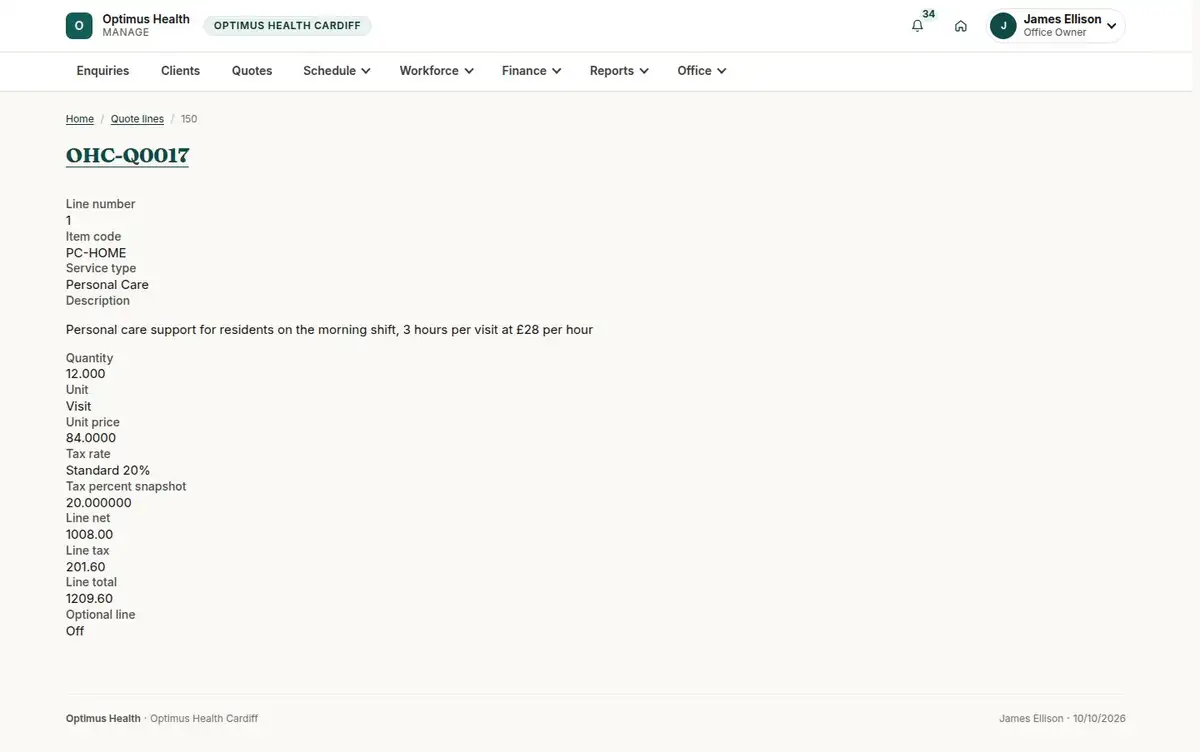Click the Optional line Off value
1200x752 pixels.
pyautogui.click(x=75, y=631)
